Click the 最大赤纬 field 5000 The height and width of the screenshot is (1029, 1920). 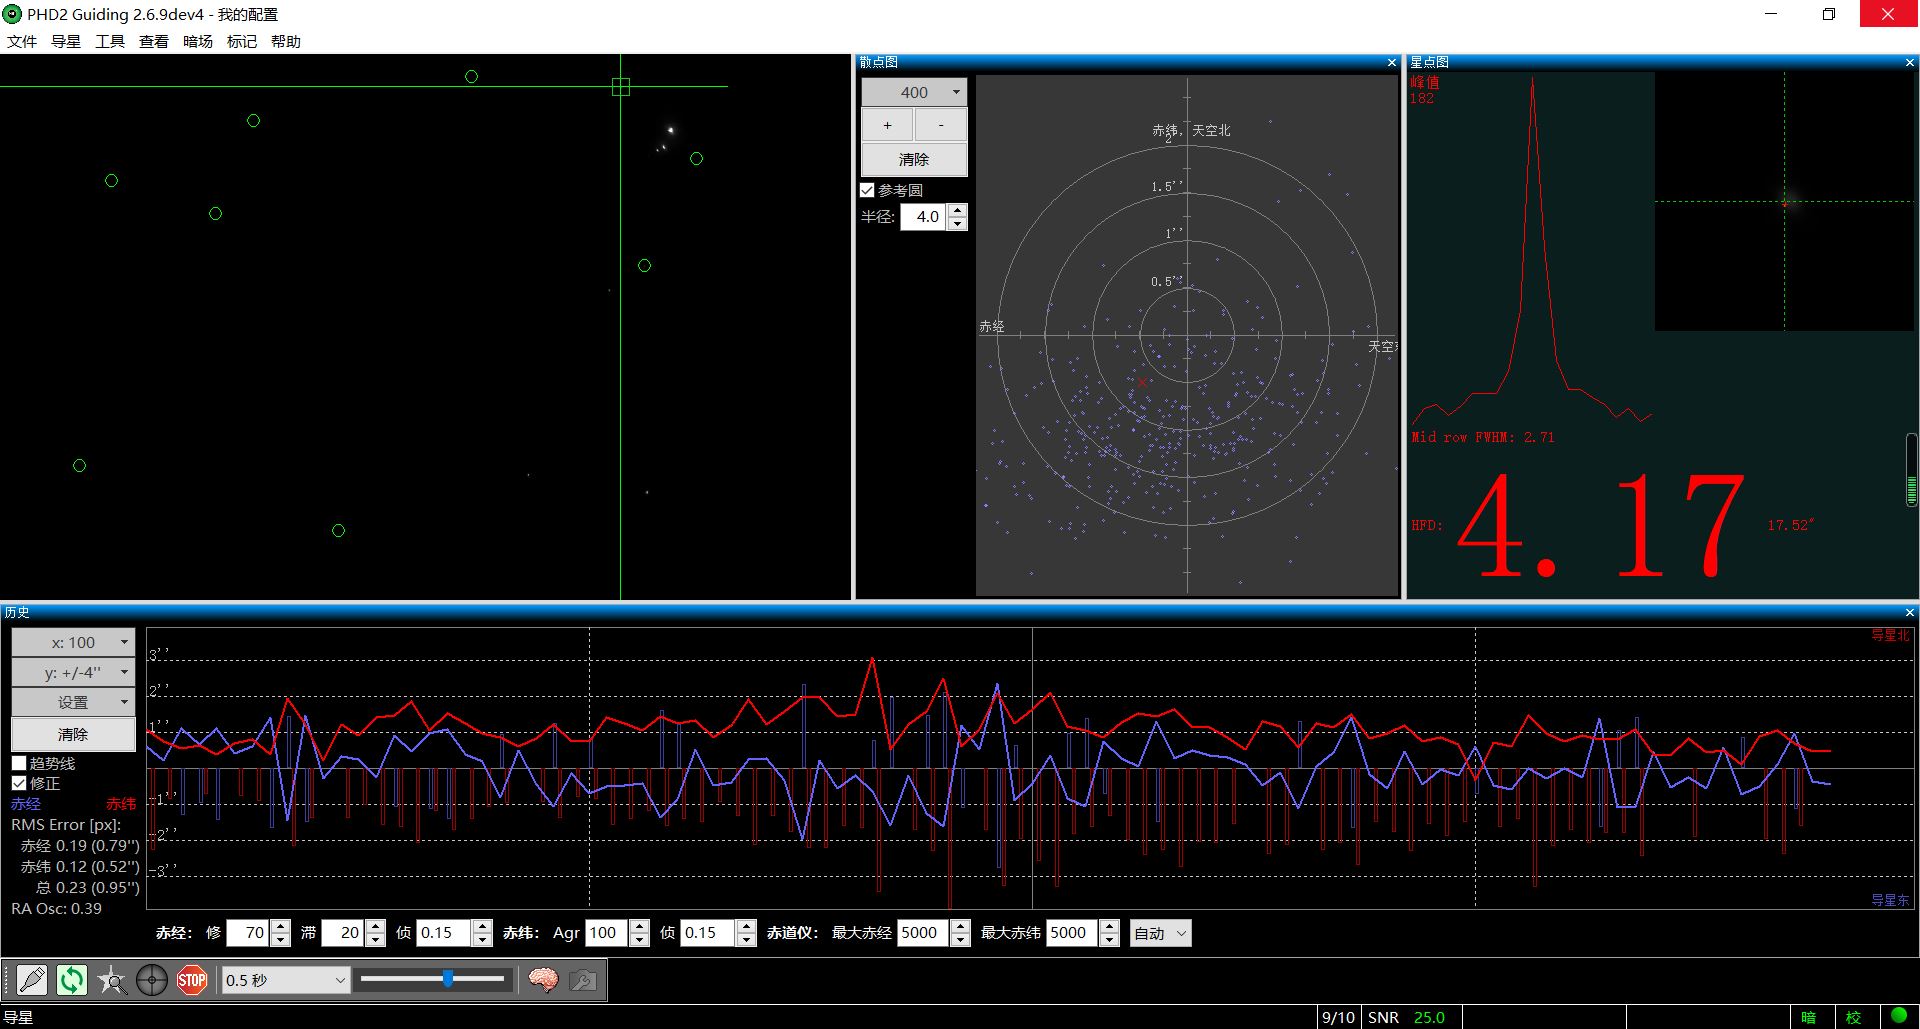click(1072, 933)
